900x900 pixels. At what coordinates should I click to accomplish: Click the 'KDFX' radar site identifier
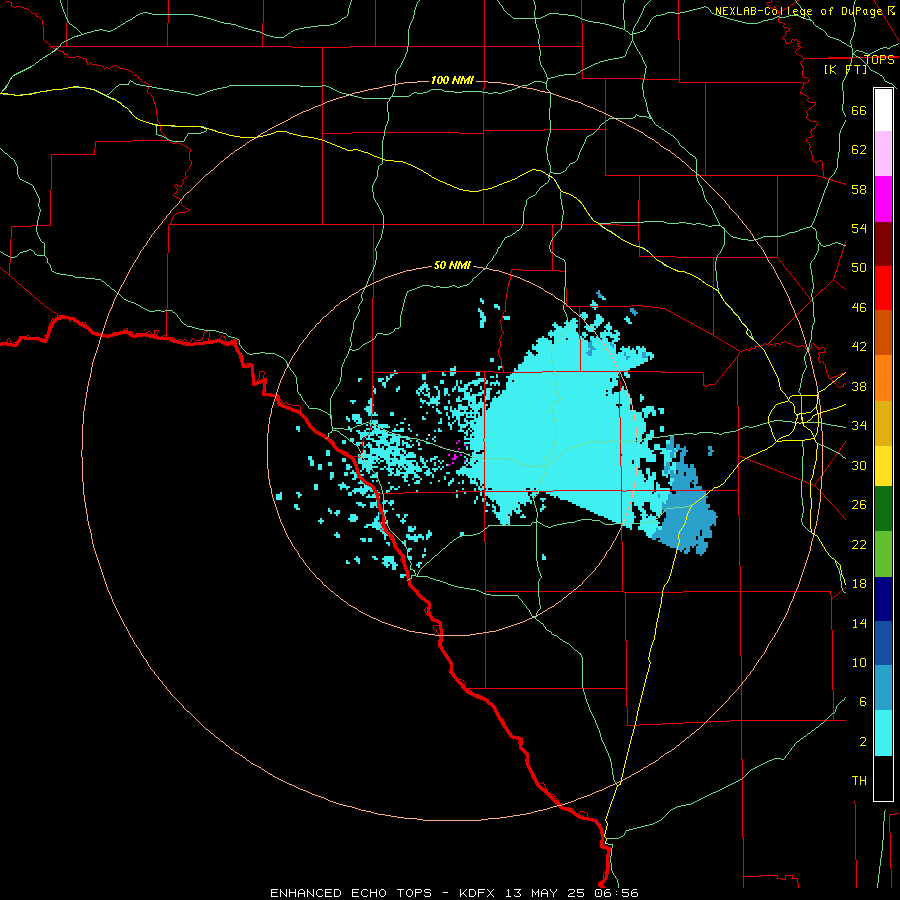pos(477,893)
